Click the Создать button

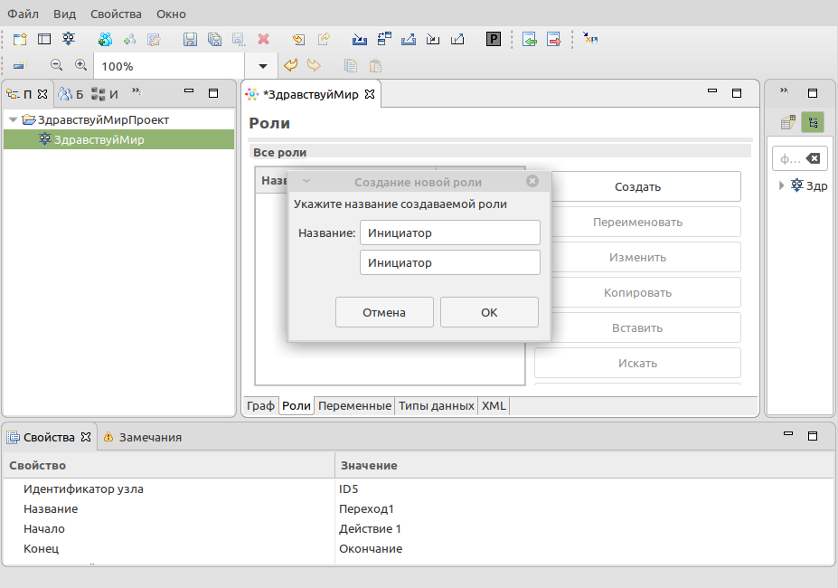[x=637, y=187]
